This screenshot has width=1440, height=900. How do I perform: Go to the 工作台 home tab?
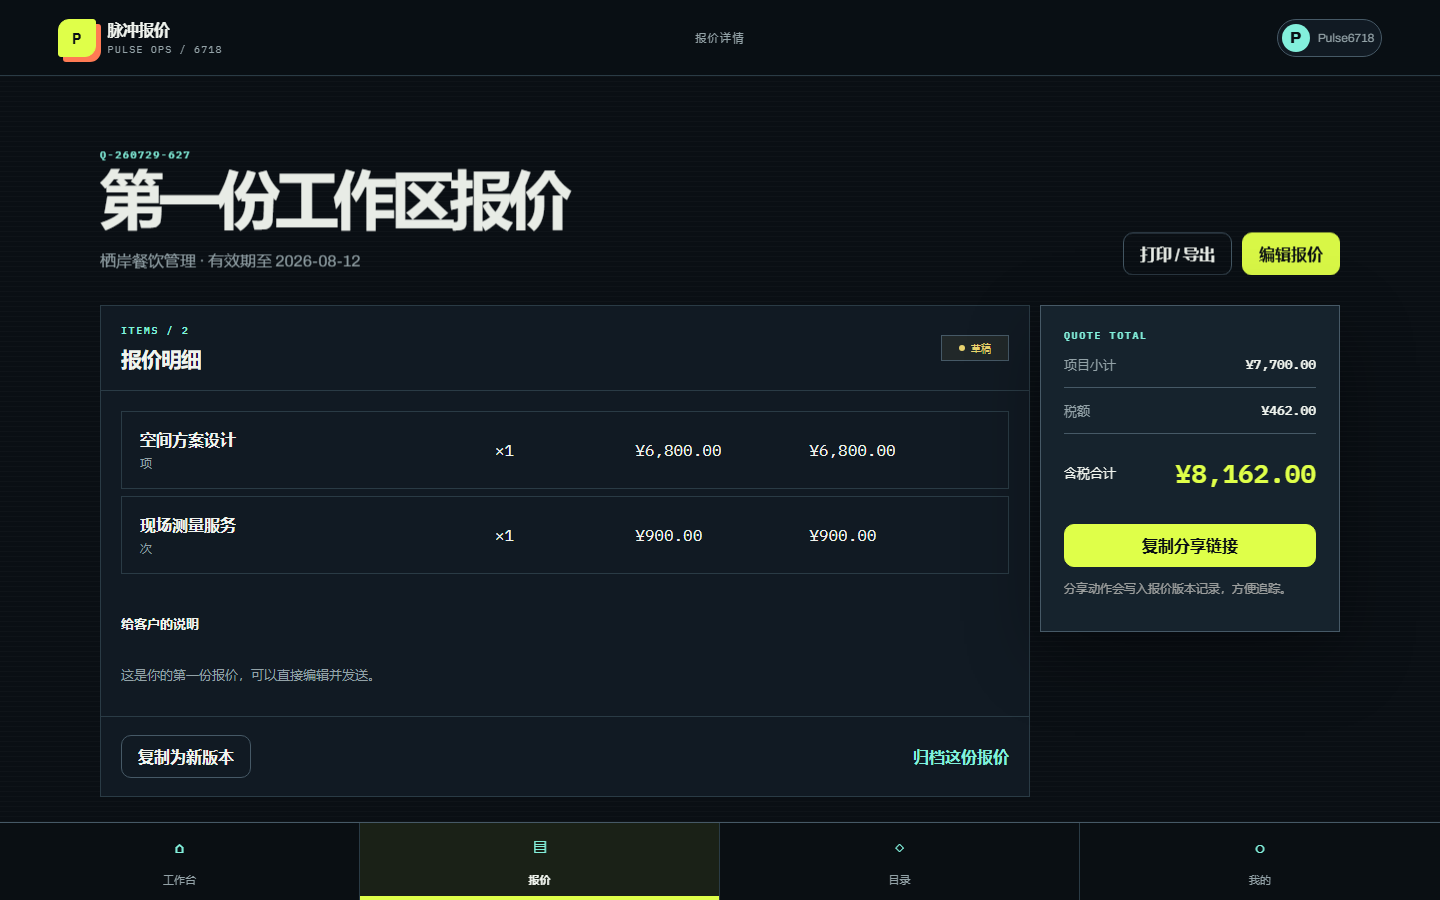(x=180, y=862)
